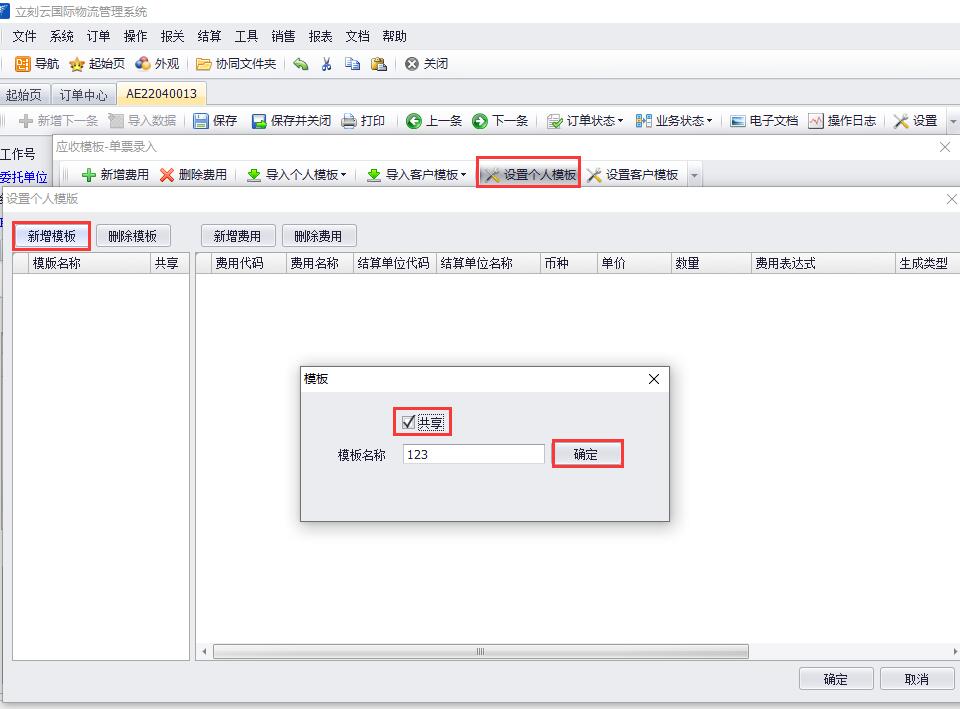The height and width of the screenshot is (709, 960).
Task: Click 确定 next to the 模板名称 field
Action: point(587,454)
